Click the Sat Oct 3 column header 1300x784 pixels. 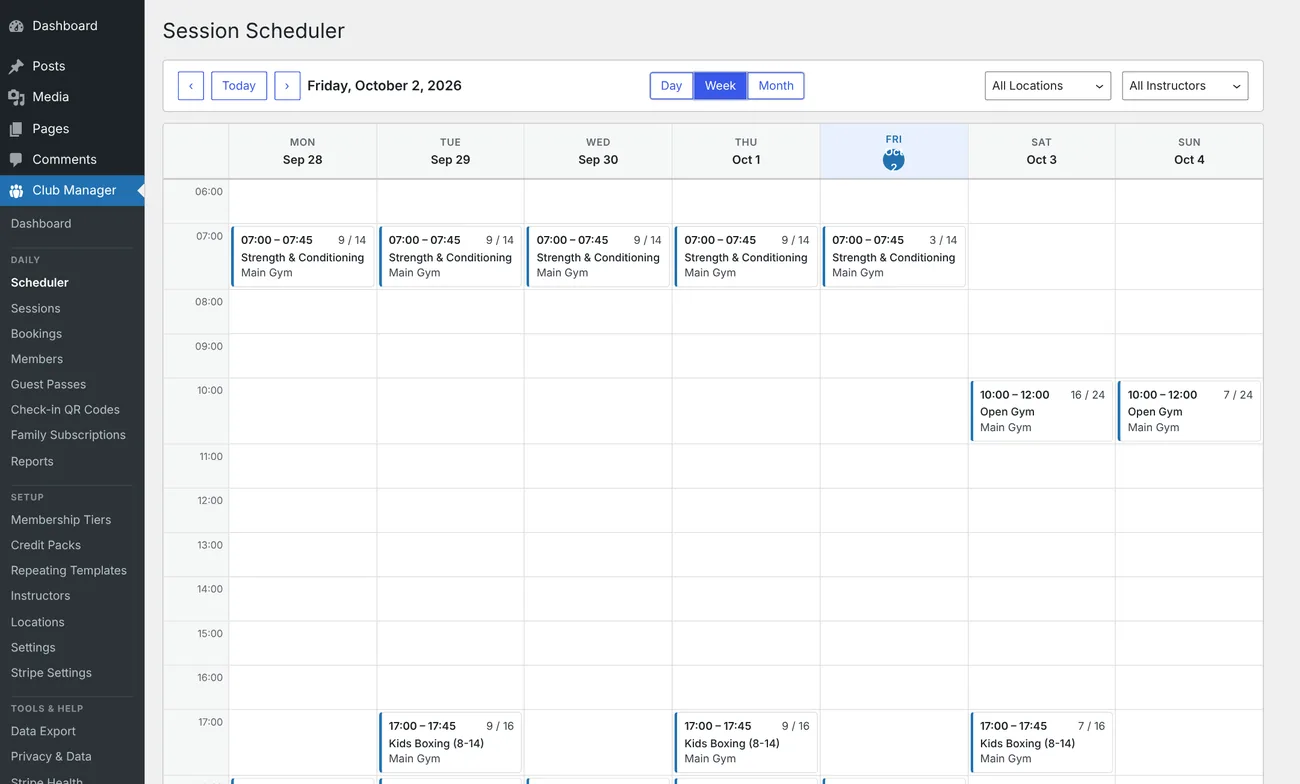1042,151
